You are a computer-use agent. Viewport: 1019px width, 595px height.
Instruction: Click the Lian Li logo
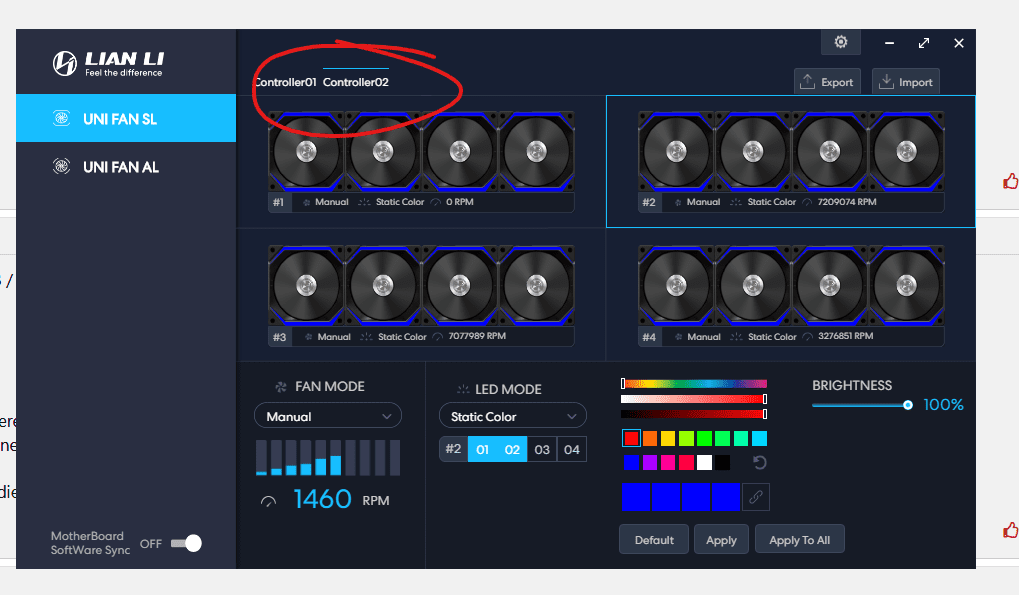pos(108,64)
